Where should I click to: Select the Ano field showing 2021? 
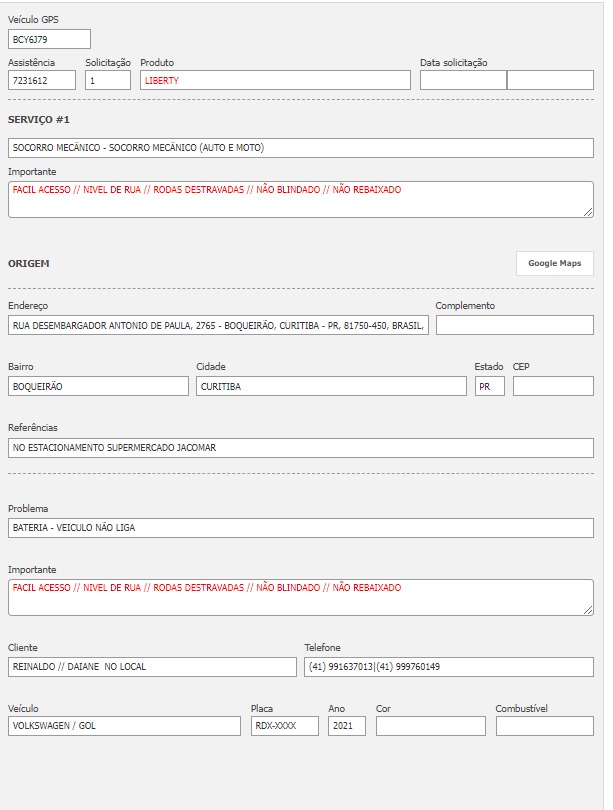pyautogui.click(x=346, y=726)
